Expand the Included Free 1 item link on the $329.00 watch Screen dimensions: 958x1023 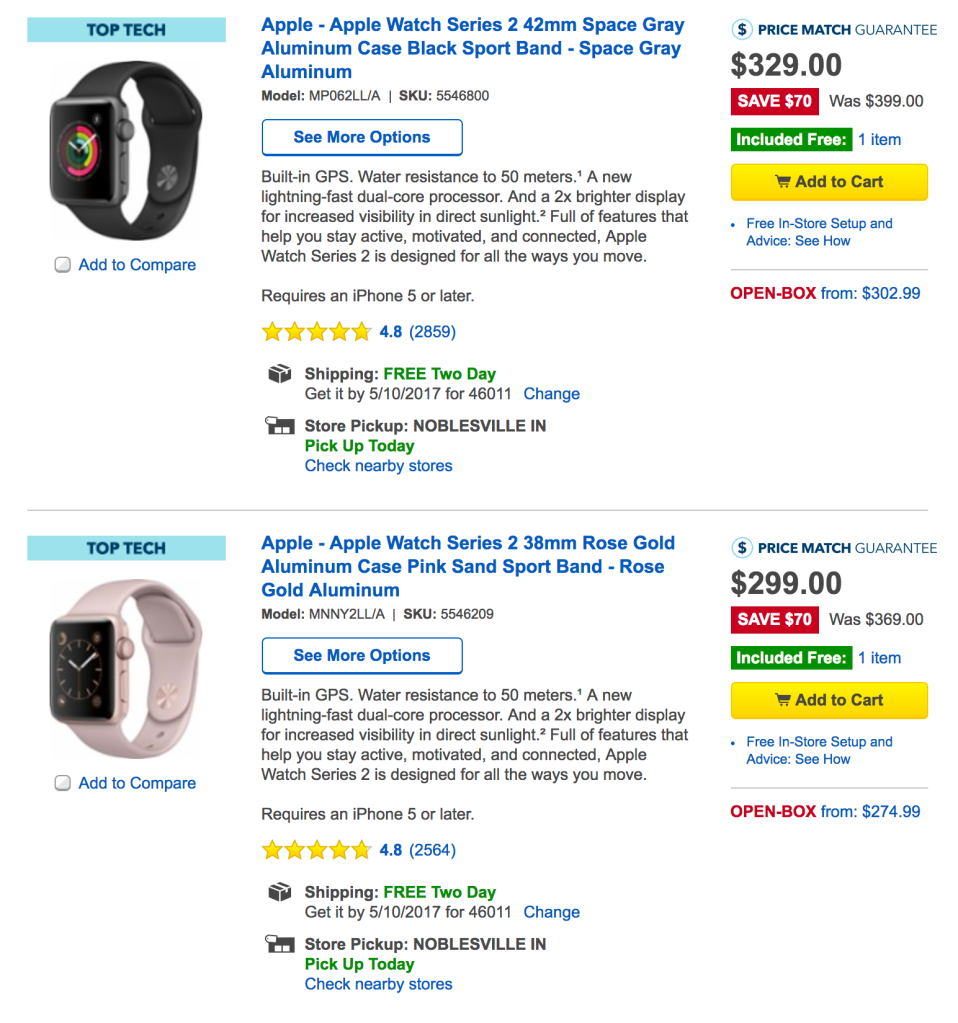[879, 140]
